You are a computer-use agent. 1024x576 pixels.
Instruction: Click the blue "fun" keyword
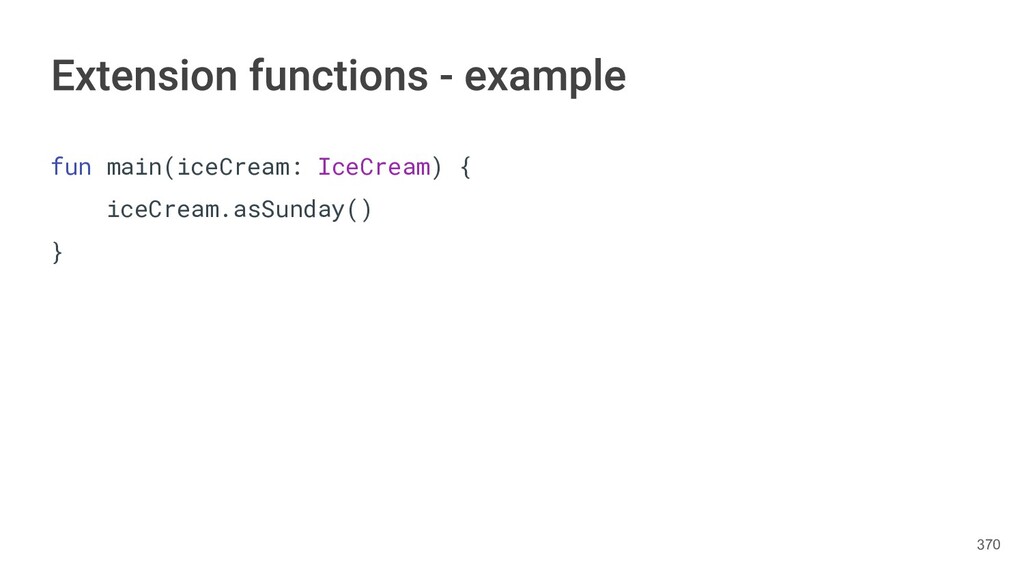[x=71, y=167]
